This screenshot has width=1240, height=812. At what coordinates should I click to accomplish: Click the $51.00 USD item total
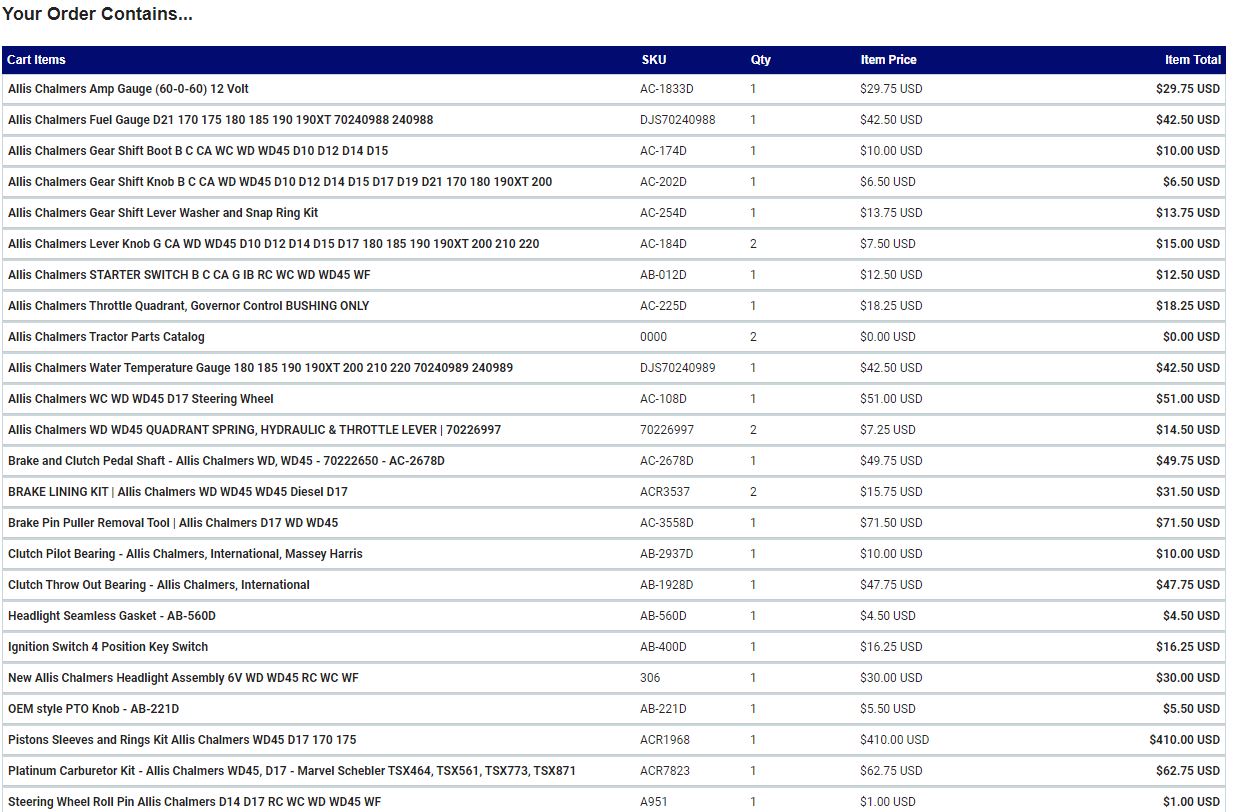coord(1188,399)
